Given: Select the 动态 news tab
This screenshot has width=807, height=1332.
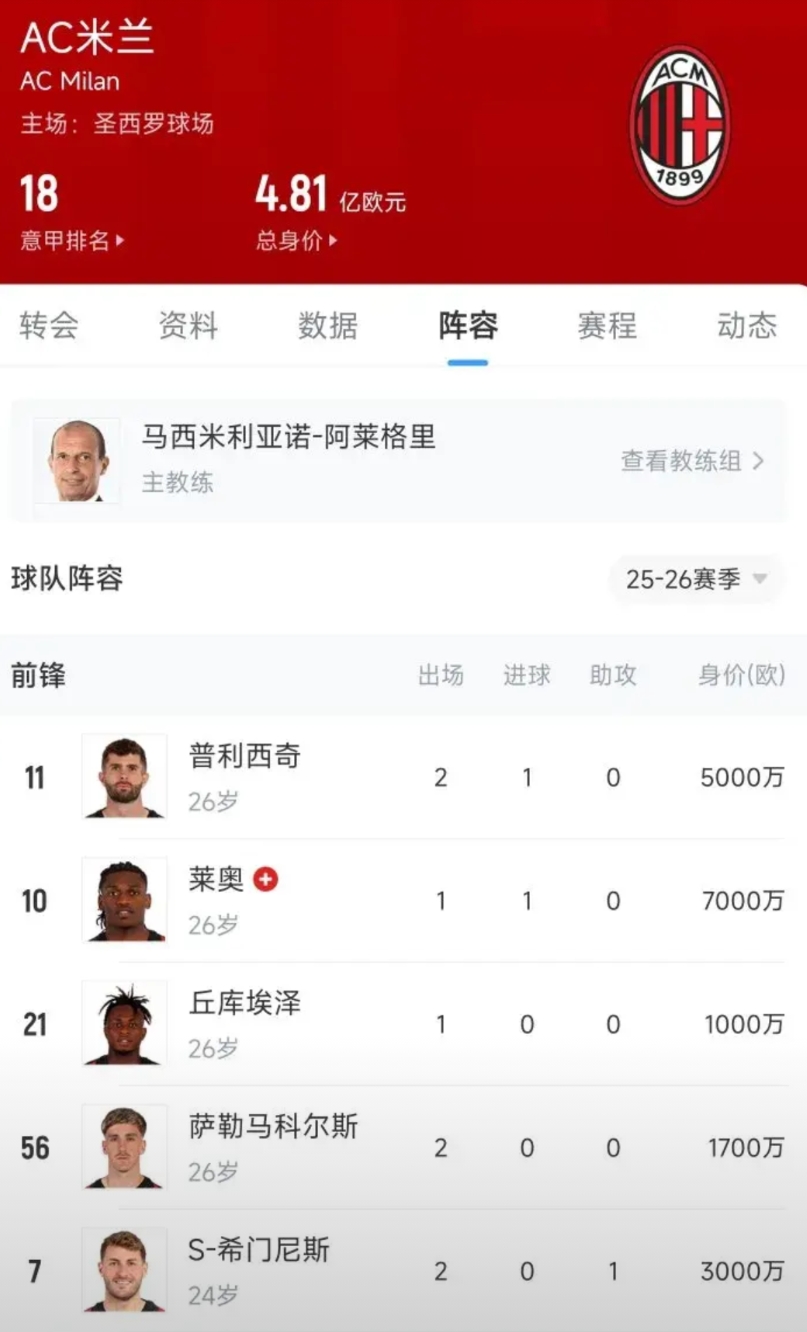Looking at the screenshot, I should 747,326.
